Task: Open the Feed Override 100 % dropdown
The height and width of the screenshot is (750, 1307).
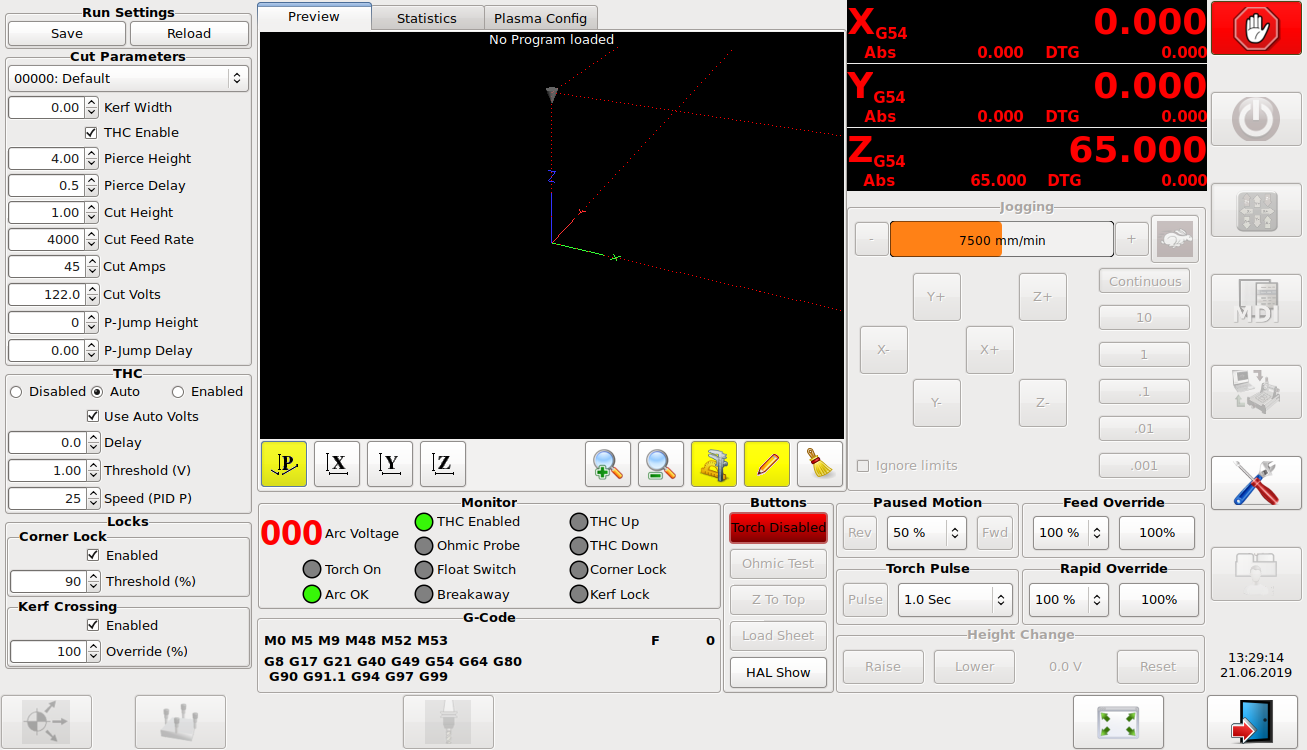Action: click(1070, 533)
